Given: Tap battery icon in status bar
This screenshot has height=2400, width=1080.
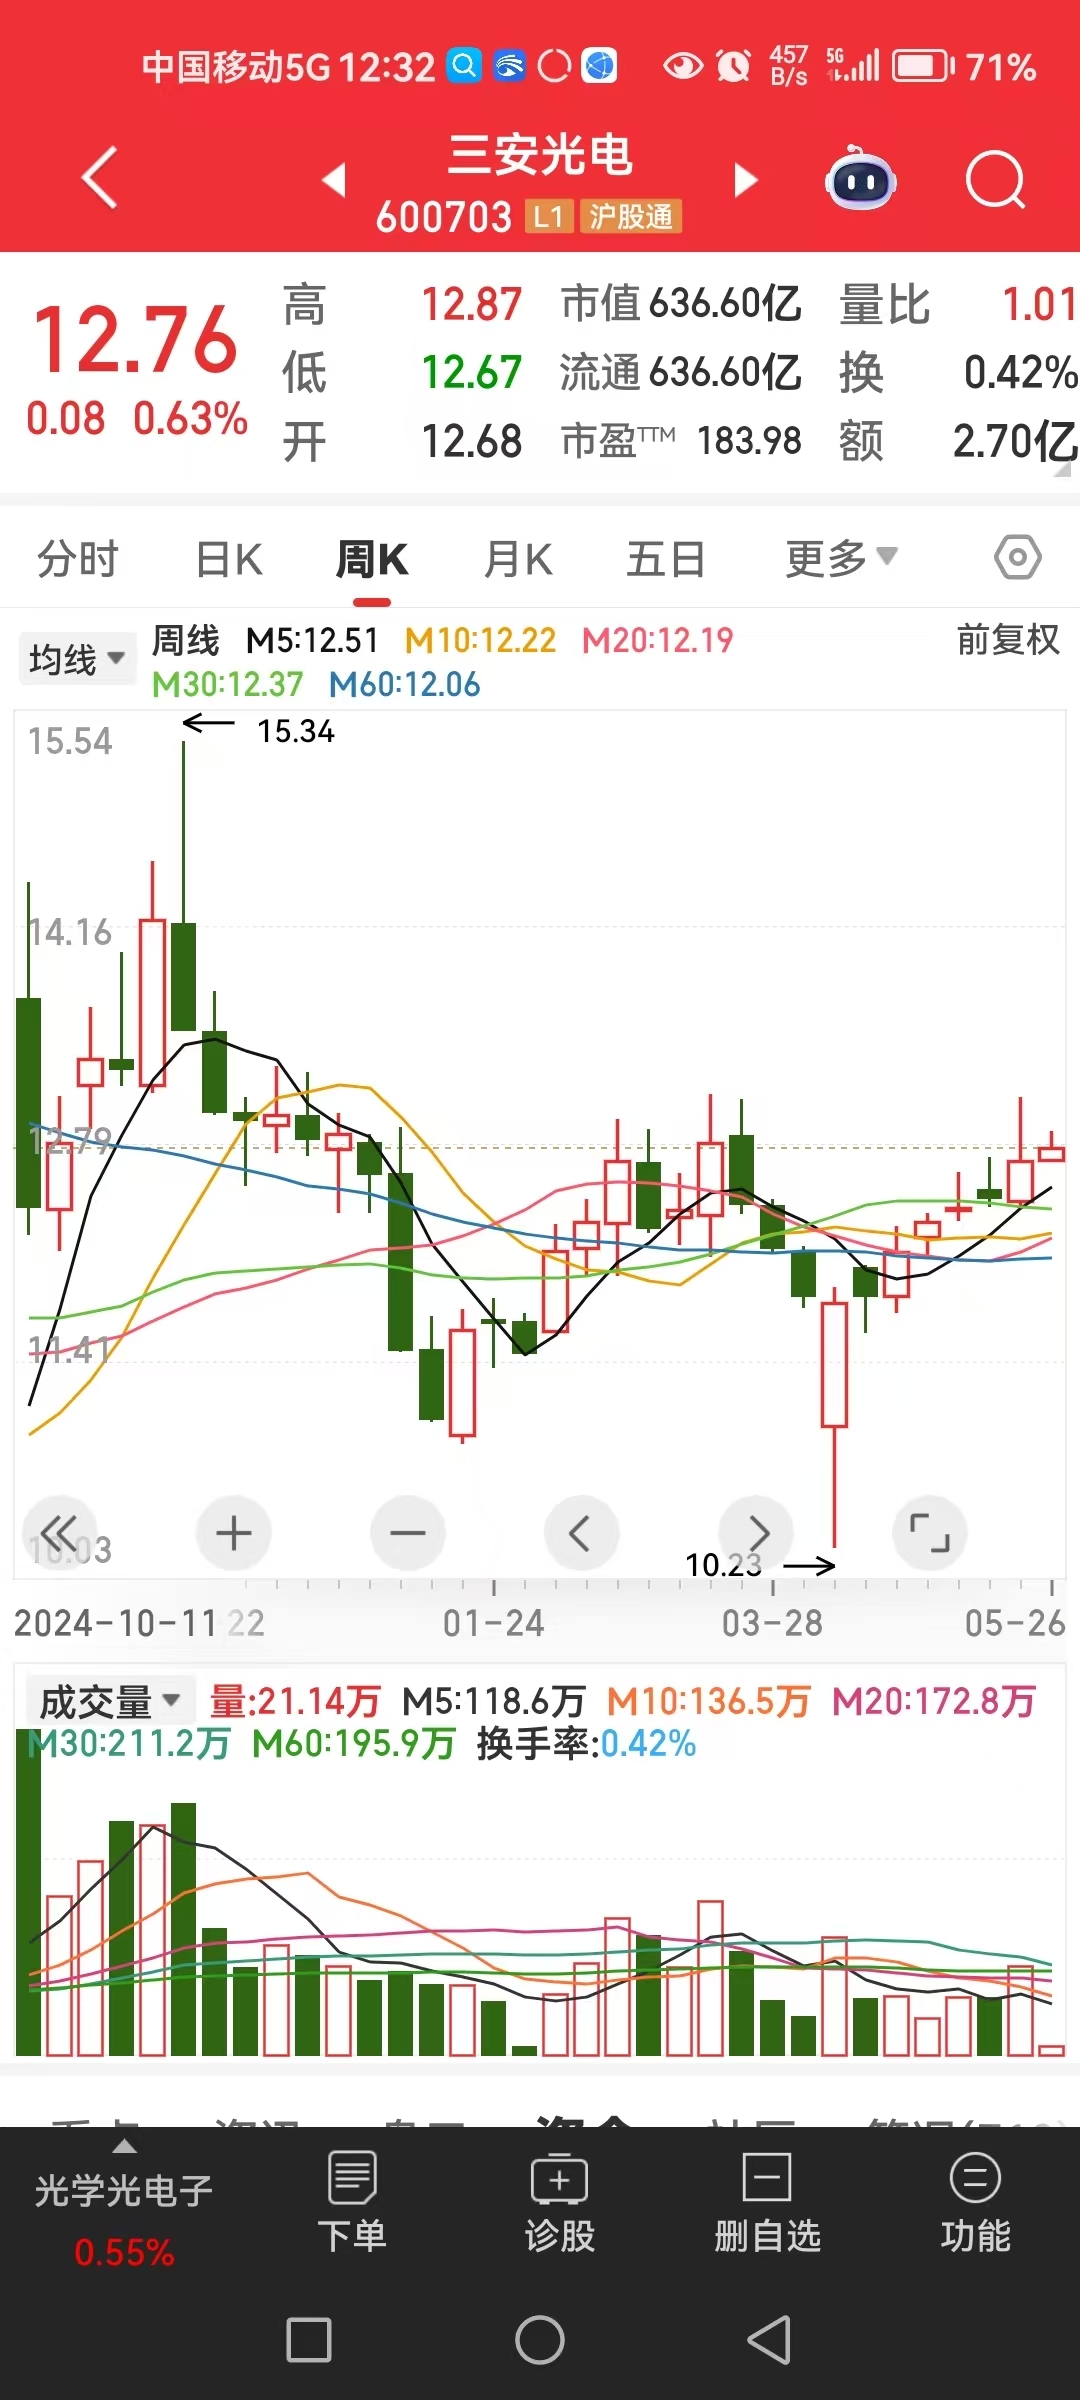Looking at the screenshot, I should coord(924,67).
